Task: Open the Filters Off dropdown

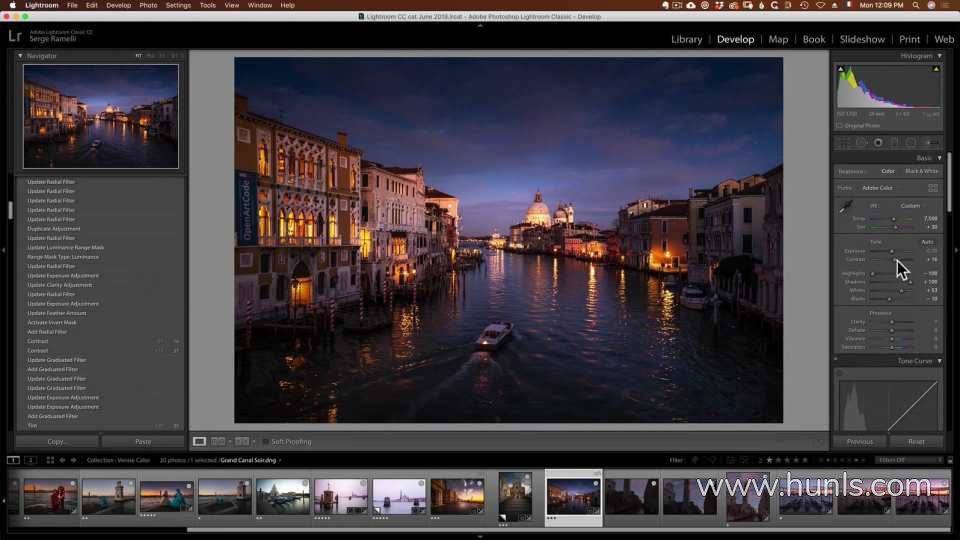Action: point(909,460)
